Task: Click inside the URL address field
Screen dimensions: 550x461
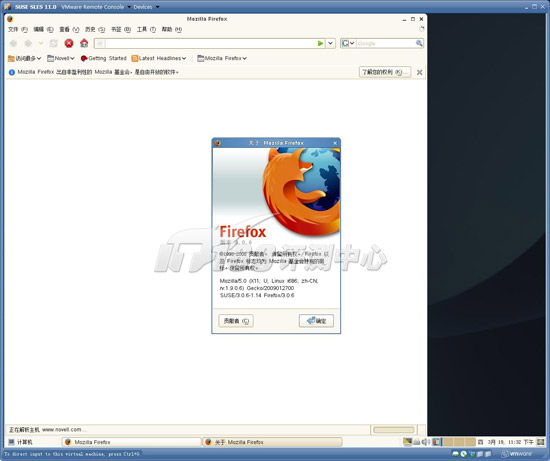Action: pyautogui.click(x=210, y=44)
